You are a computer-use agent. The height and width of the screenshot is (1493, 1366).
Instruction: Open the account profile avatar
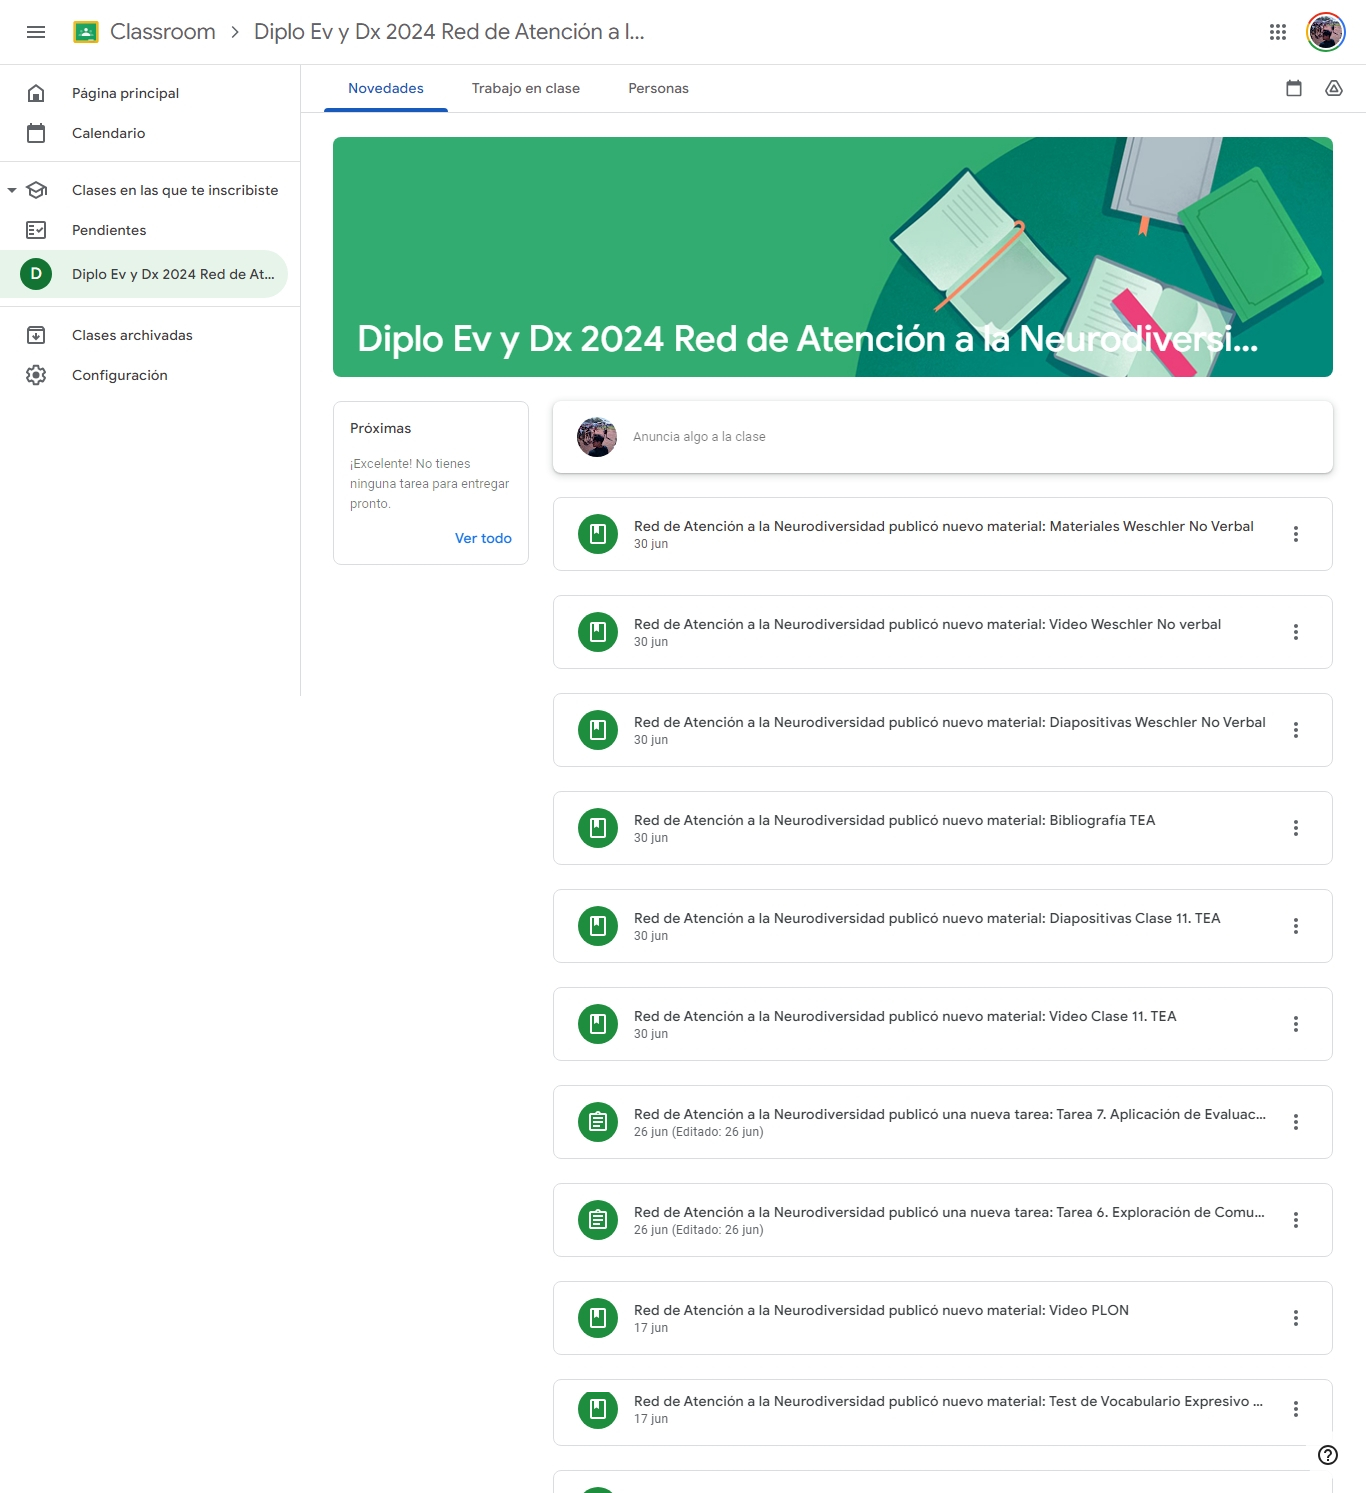coord(1326,32)
